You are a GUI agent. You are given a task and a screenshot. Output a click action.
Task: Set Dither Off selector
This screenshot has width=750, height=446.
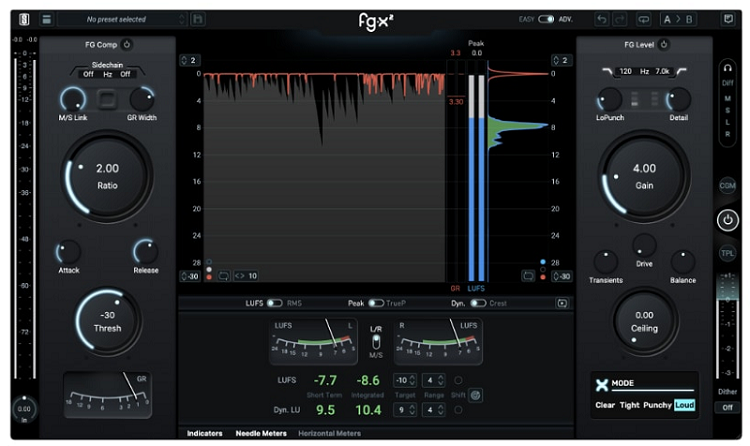[x=728, y=407]
